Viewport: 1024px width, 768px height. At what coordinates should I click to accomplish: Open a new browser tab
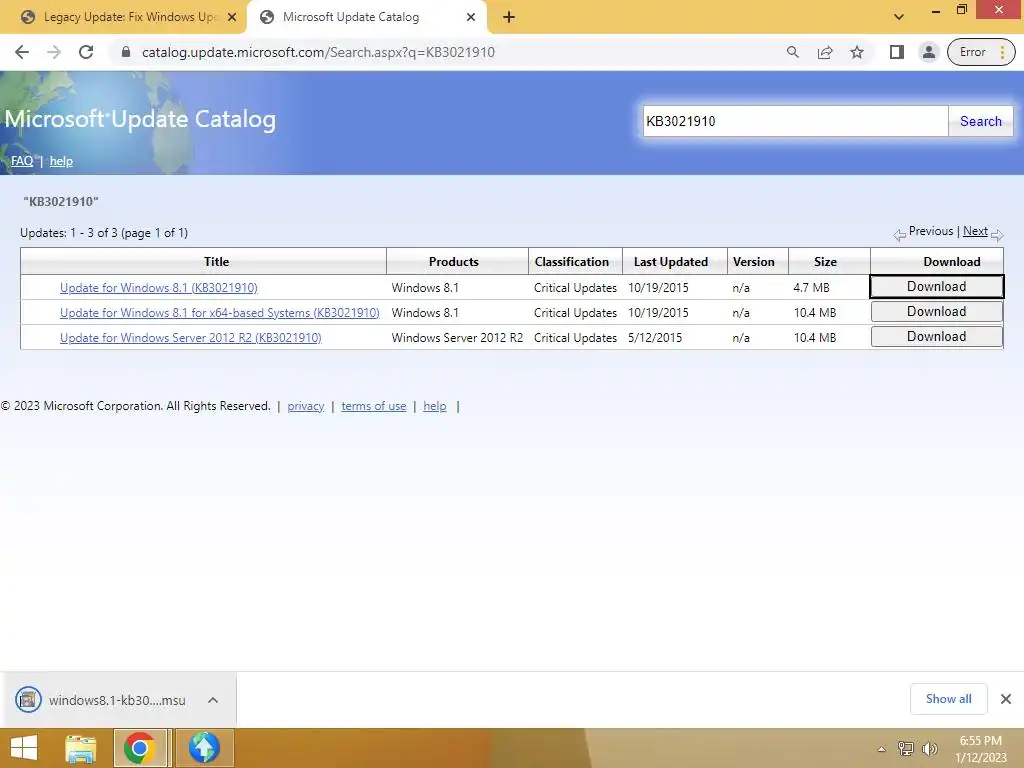point(509,17)
